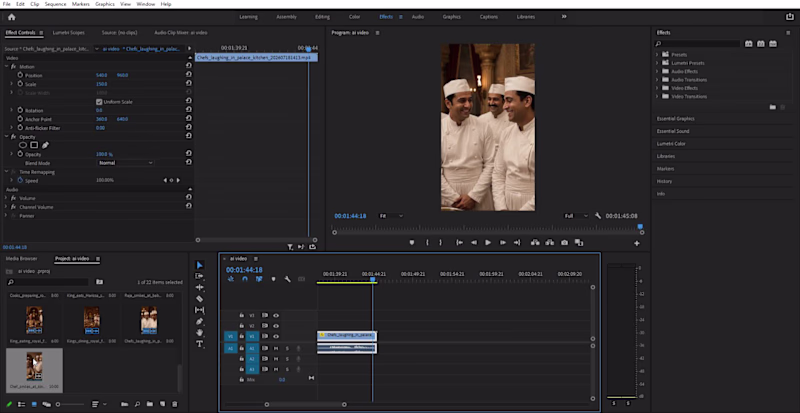The width and height of the screenshot is (800, 413).
Task: Open Essential Graphics panel
Action: (675, 118)
